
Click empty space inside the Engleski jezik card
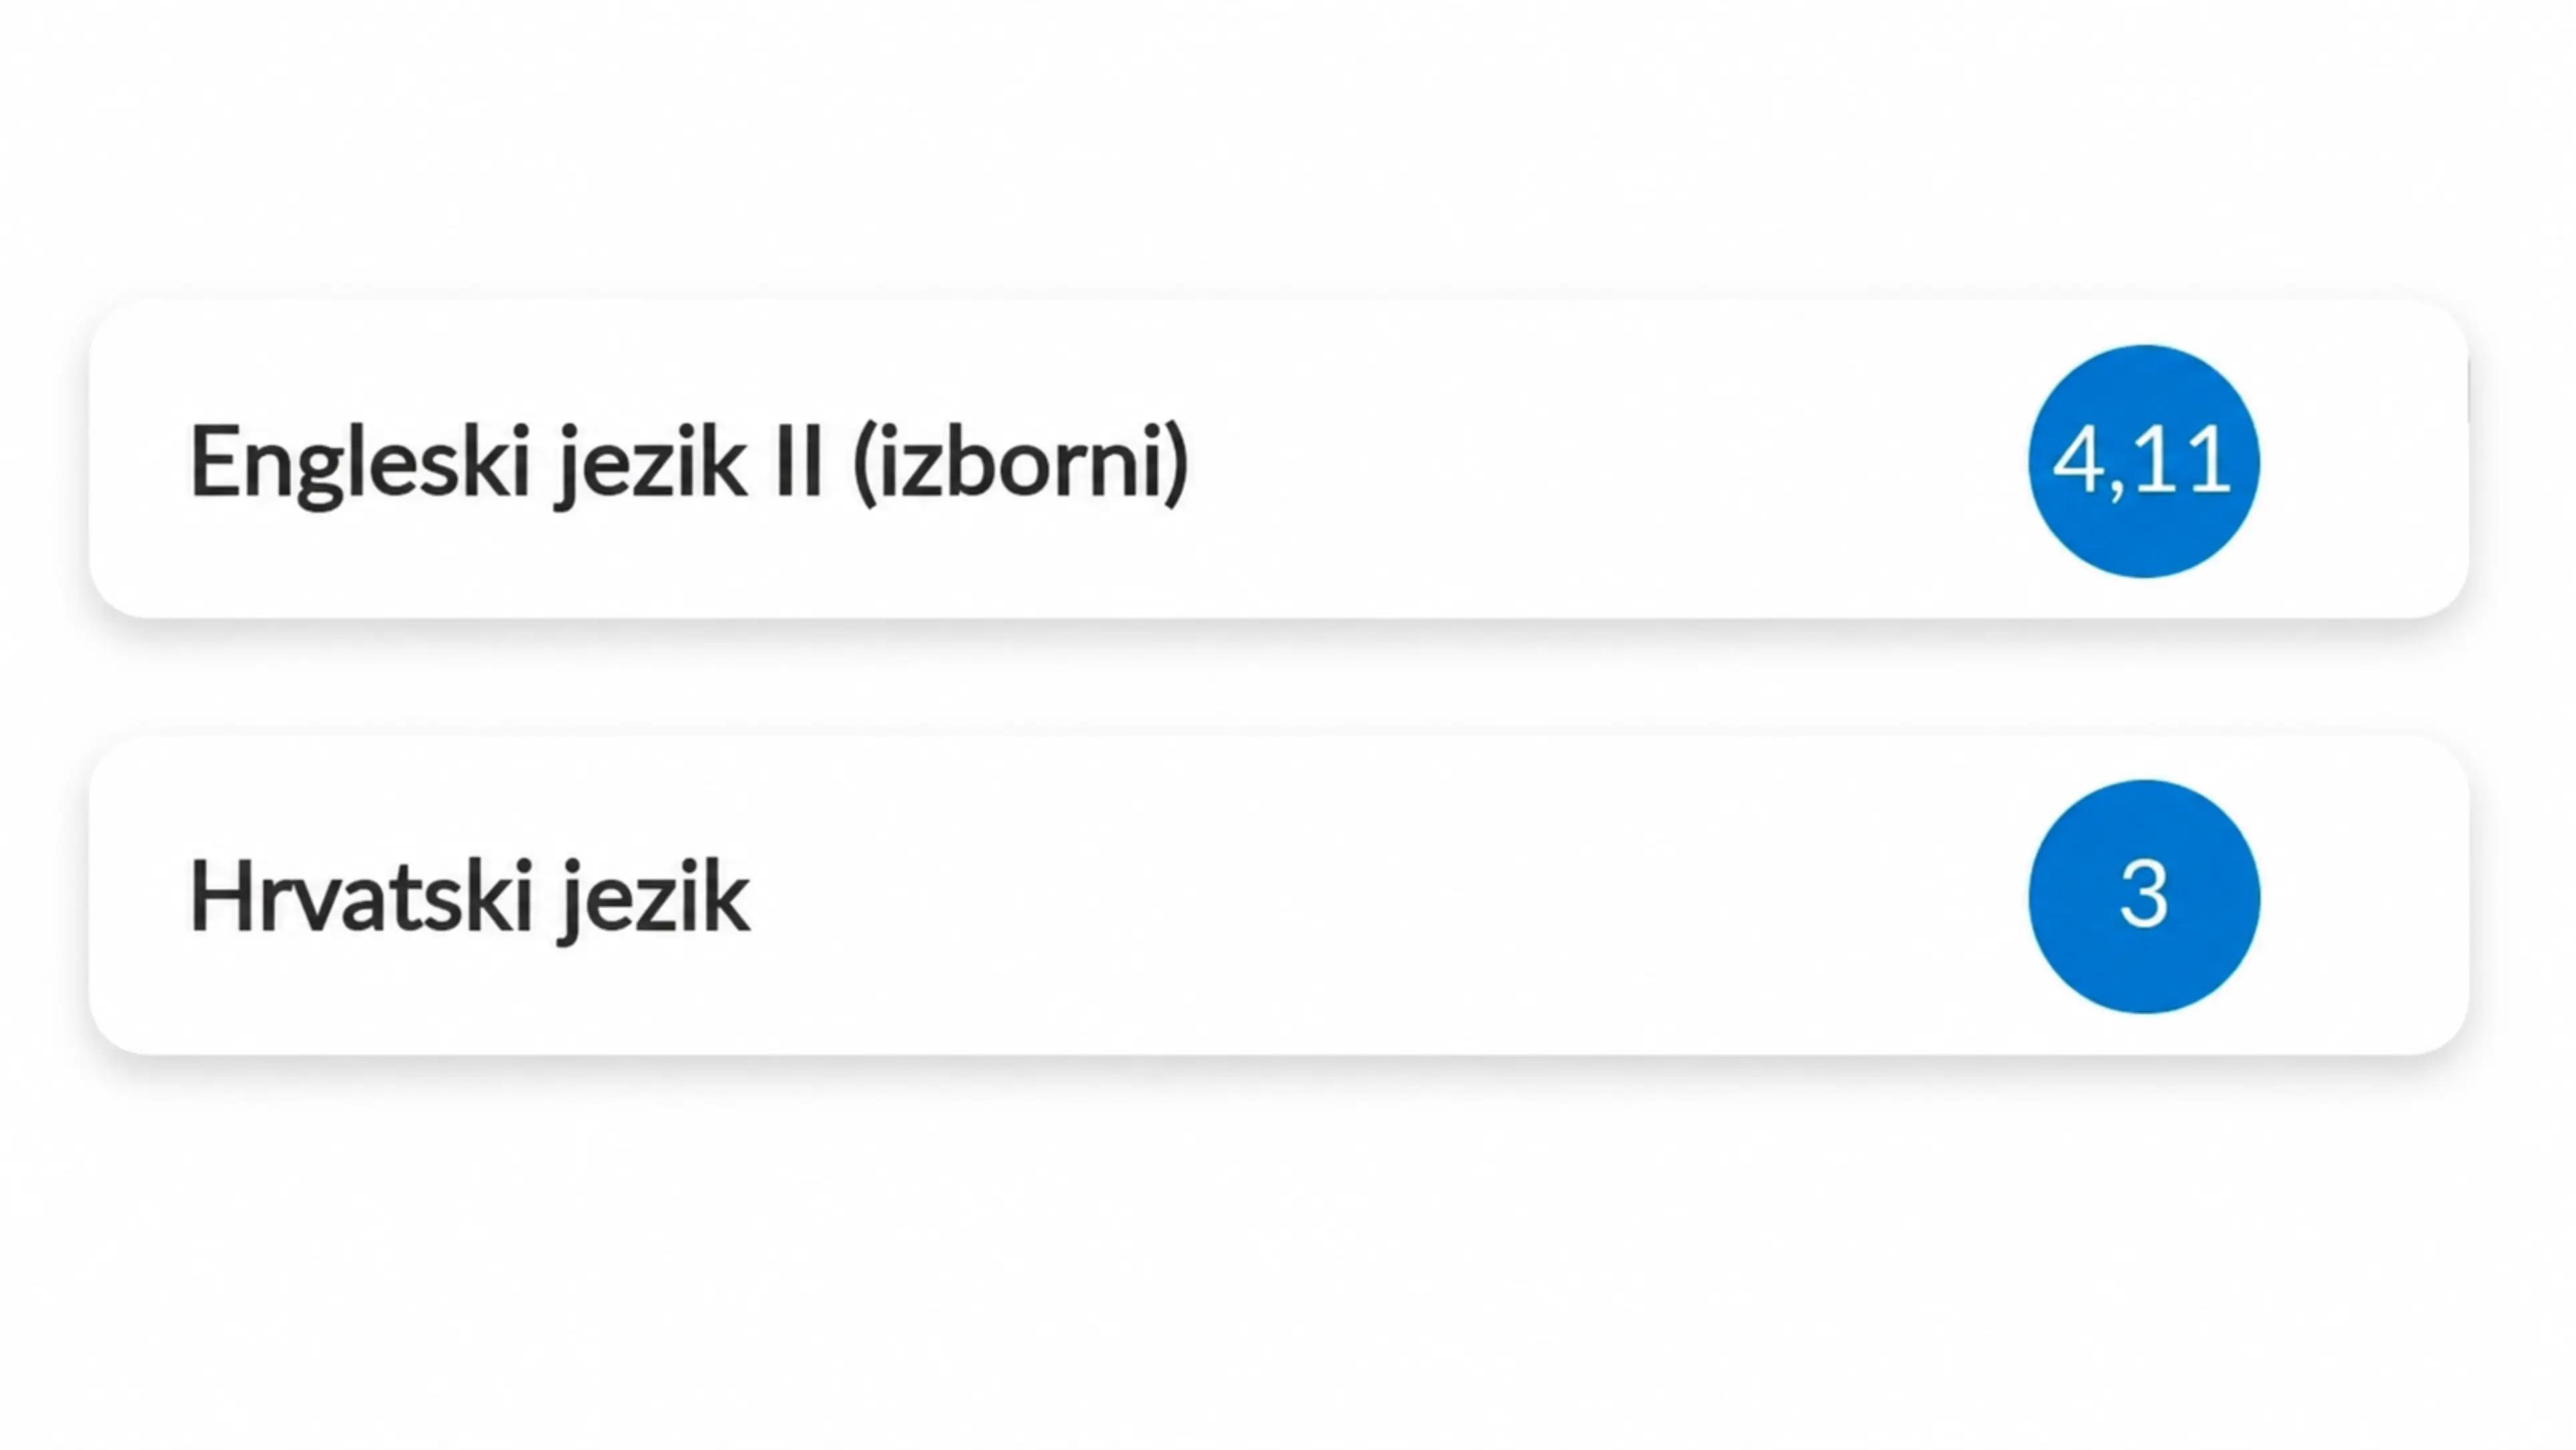click(1600, 460)
